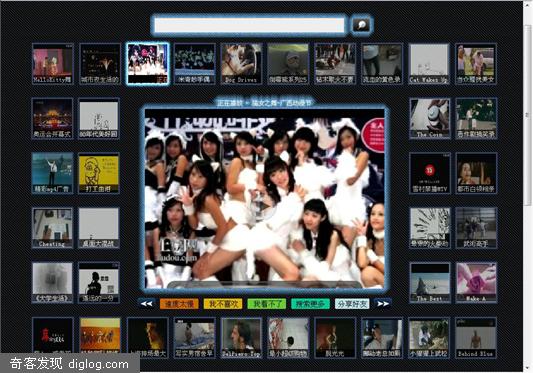Open the 倒霉熊系列25 video thumbnail
The height and width of the screenshot is (373, 533).
pos(288,64)
